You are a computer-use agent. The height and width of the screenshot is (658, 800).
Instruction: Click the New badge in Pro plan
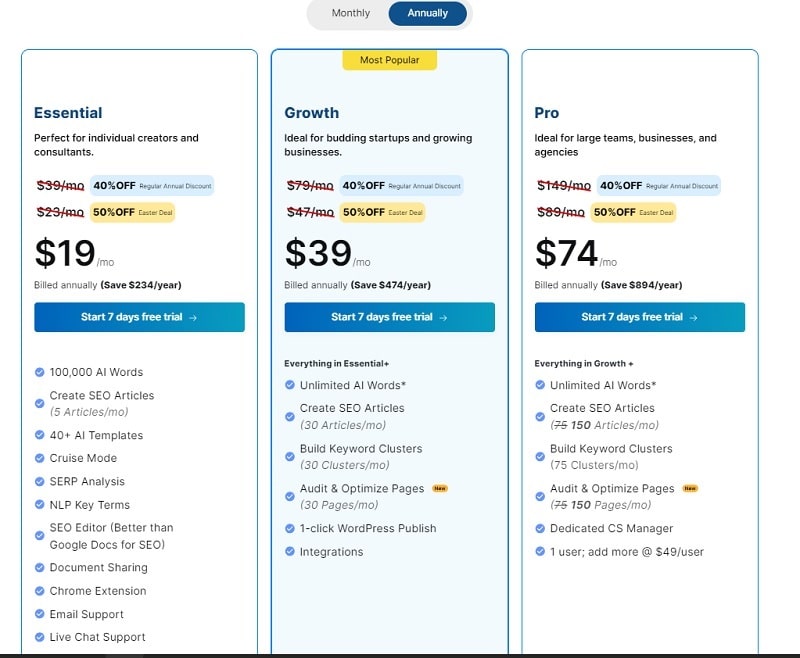pyautogui.click(x=689, y=489)
